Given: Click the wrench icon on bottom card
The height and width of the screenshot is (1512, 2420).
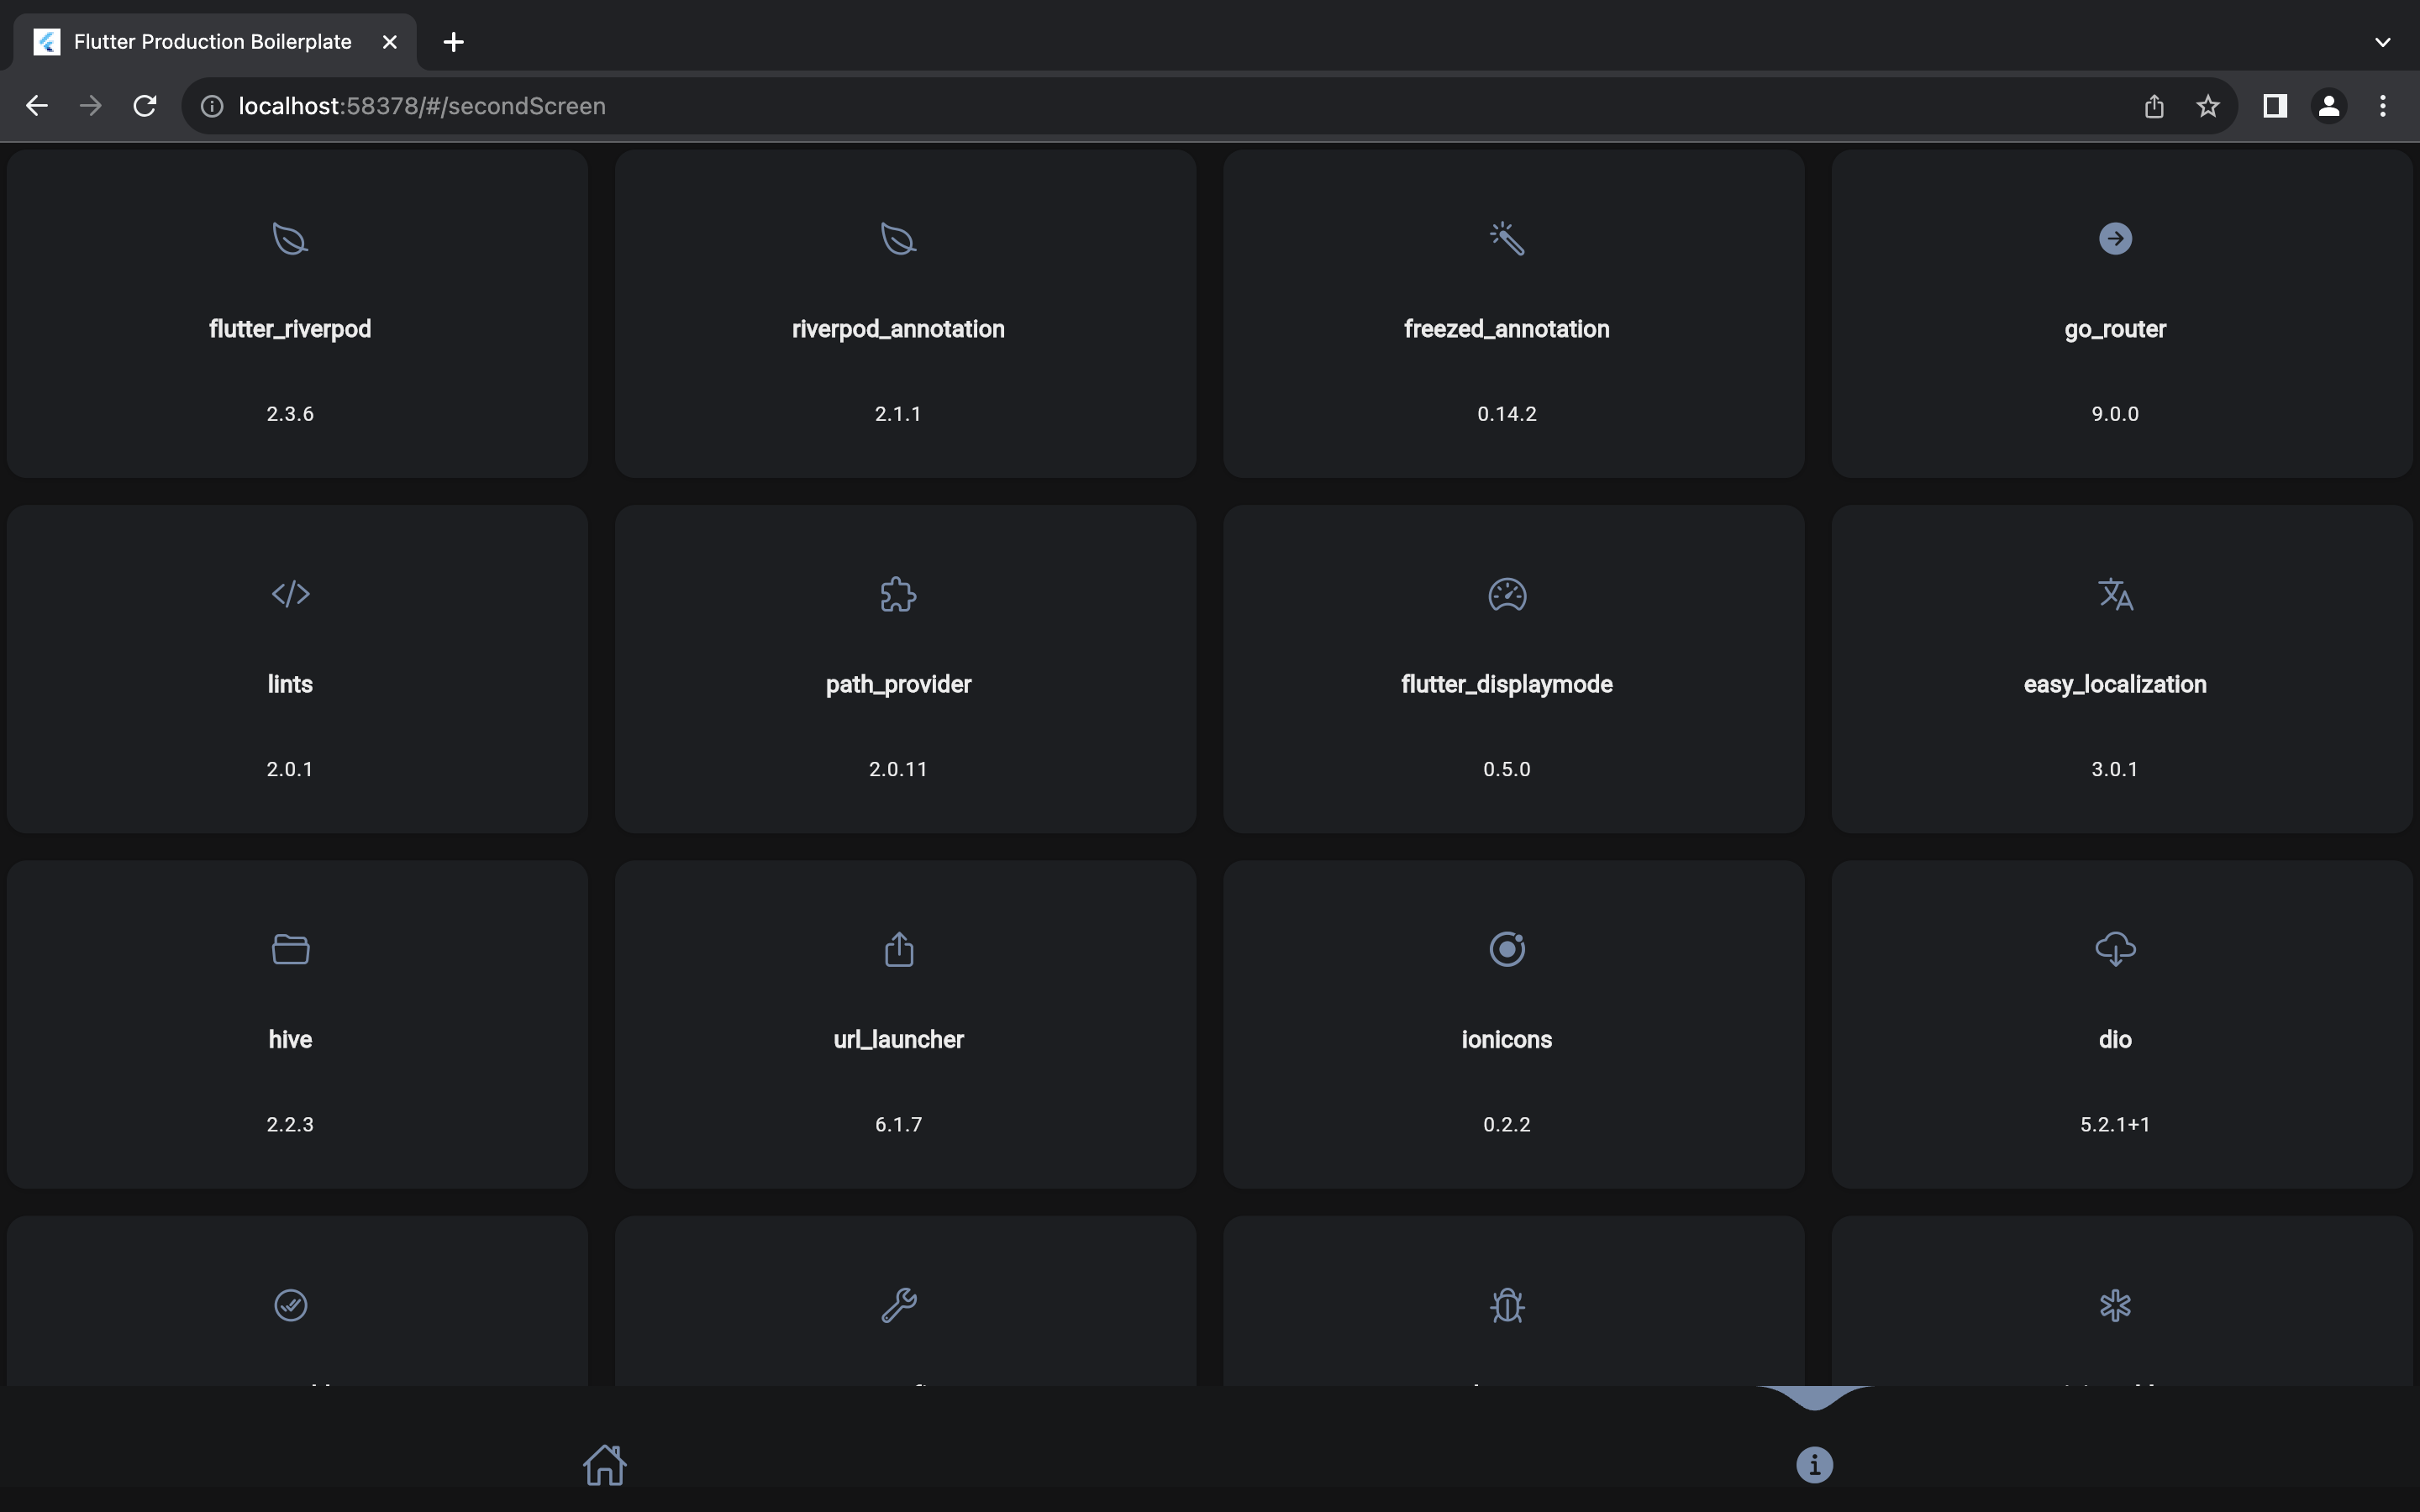Looking at the screenshot, I should (898, 1305).
